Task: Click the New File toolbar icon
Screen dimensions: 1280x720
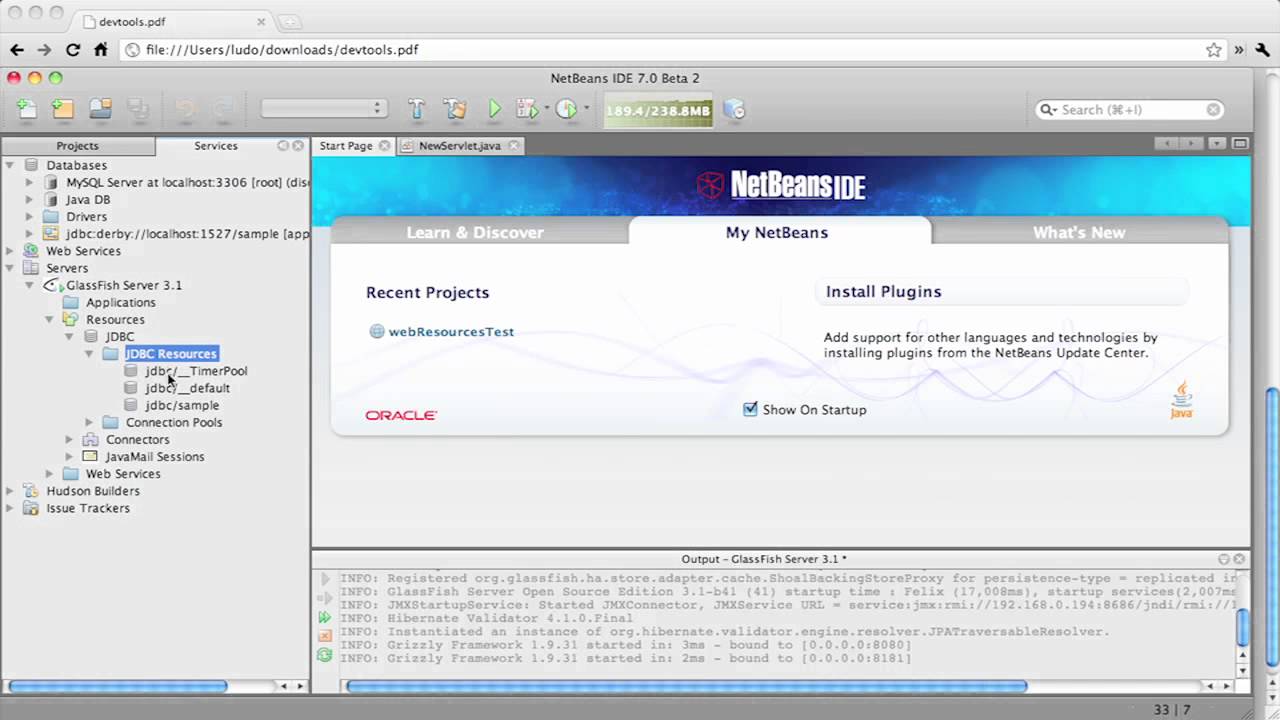Action: coord(27,109)
